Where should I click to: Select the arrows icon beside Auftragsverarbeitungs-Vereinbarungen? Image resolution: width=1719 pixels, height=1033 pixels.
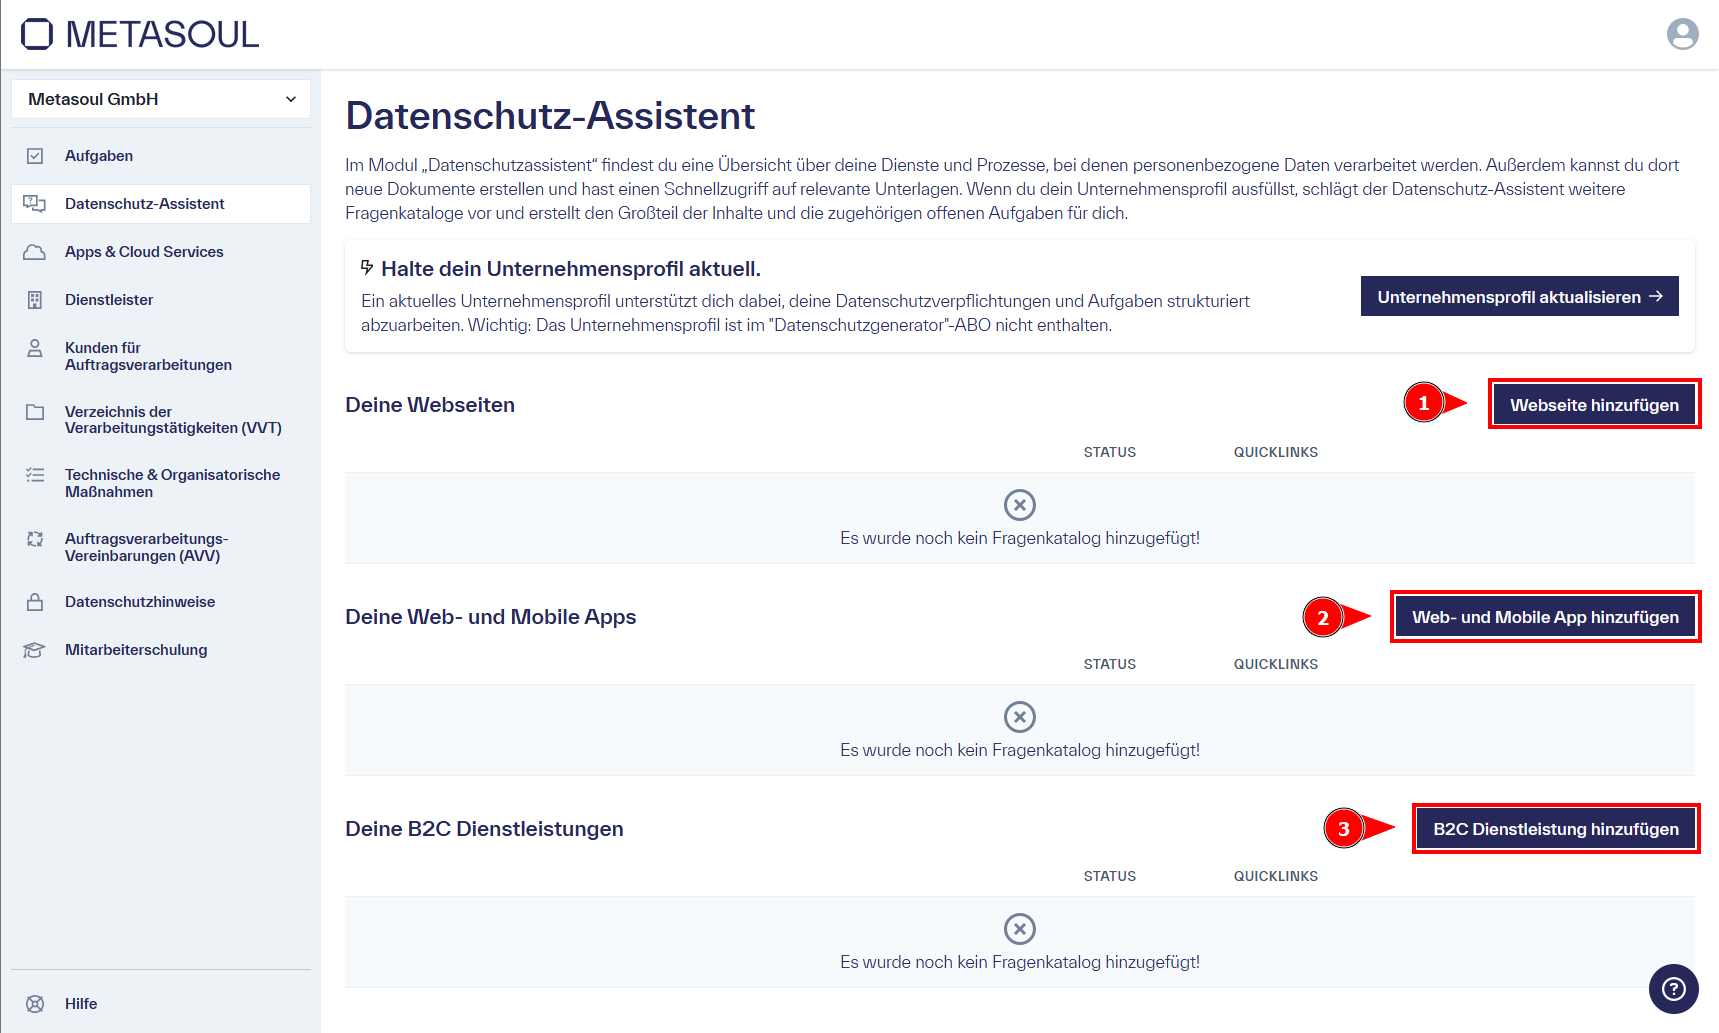35,539
